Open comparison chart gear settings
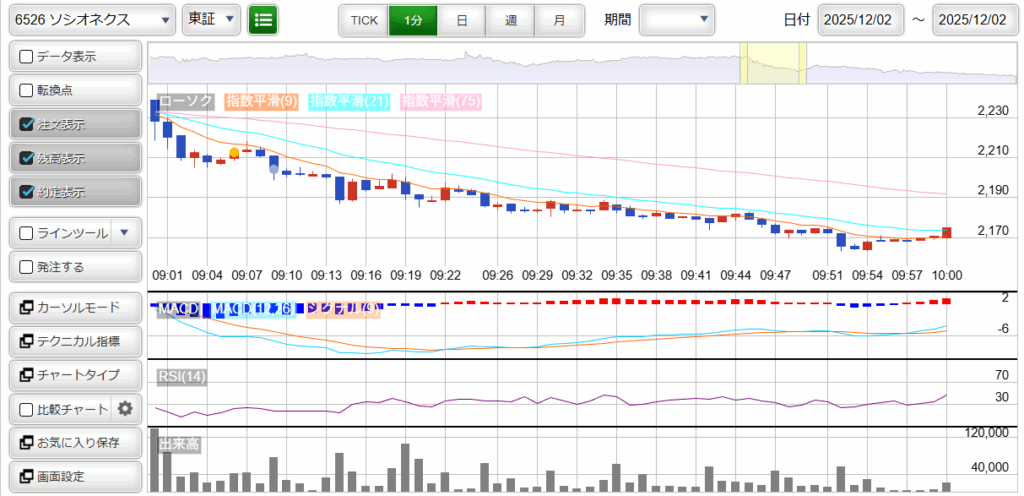 (x=125, y=408)
